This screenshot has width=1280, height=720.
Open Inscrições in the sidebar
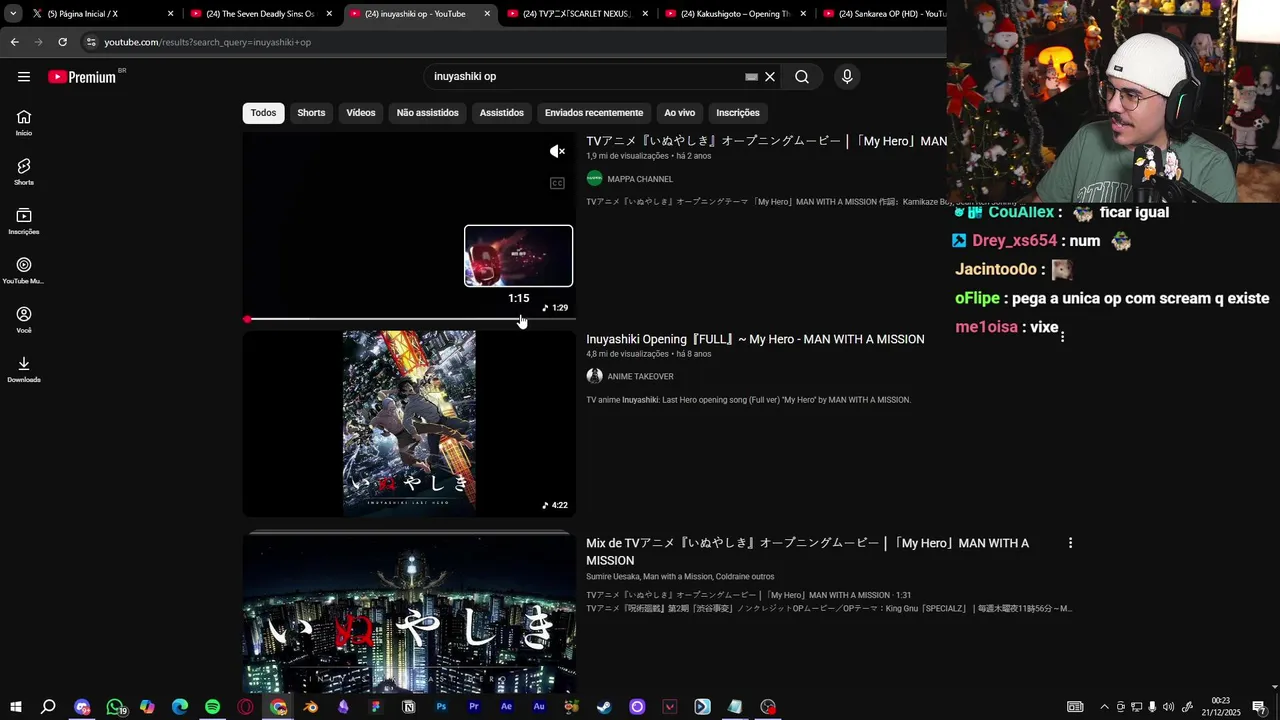[x=24, y=221]
